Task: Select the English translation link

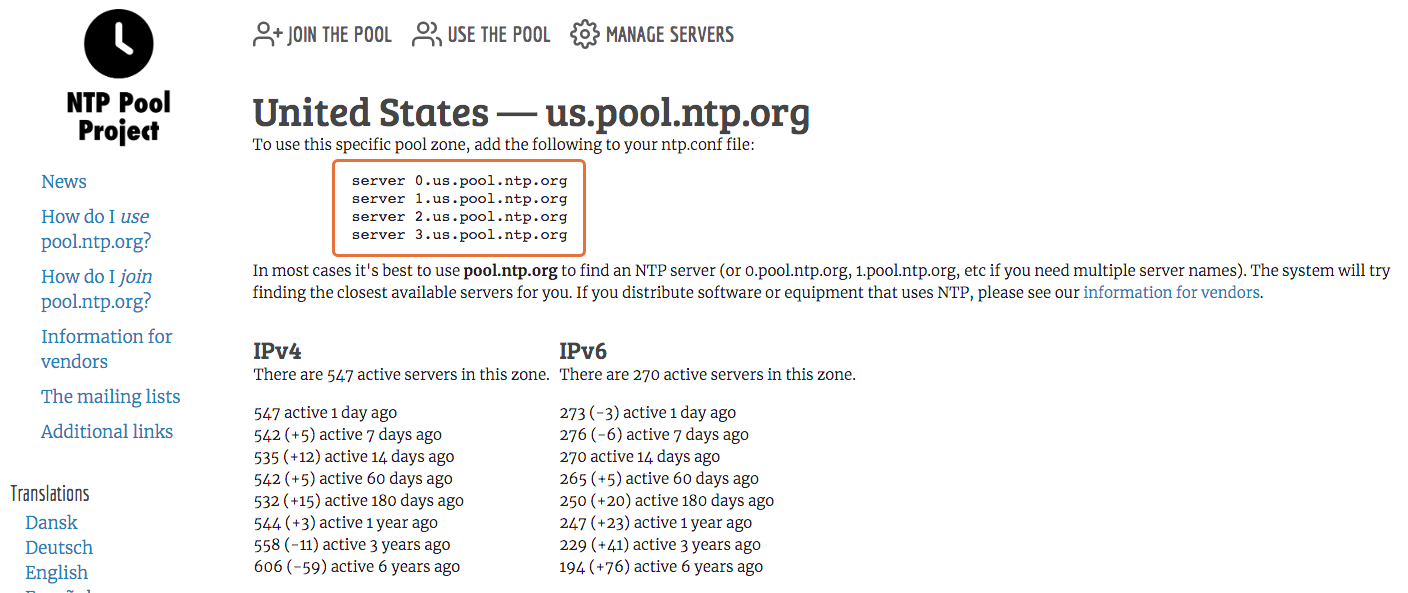Action: 56,573
